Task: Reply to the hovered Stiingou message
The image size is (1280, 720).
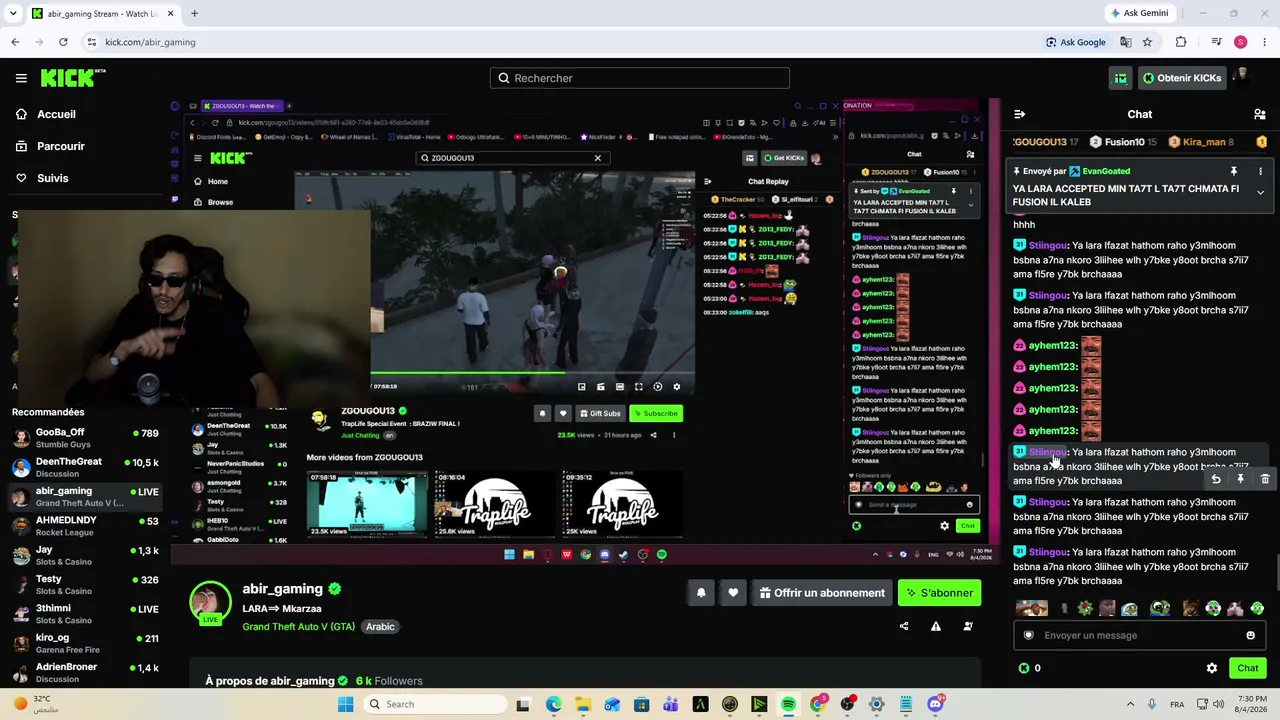Action: [1216, 480]
